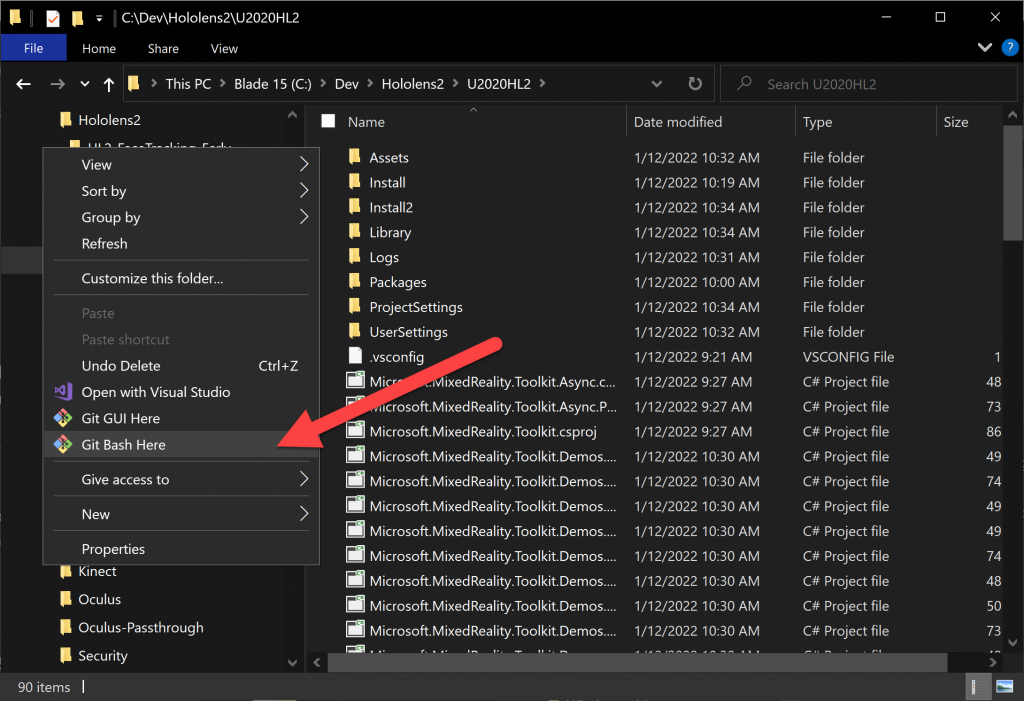The image size is (1024, 701).
Task: Click the New folder quick access icon
Action: [77, 18]
